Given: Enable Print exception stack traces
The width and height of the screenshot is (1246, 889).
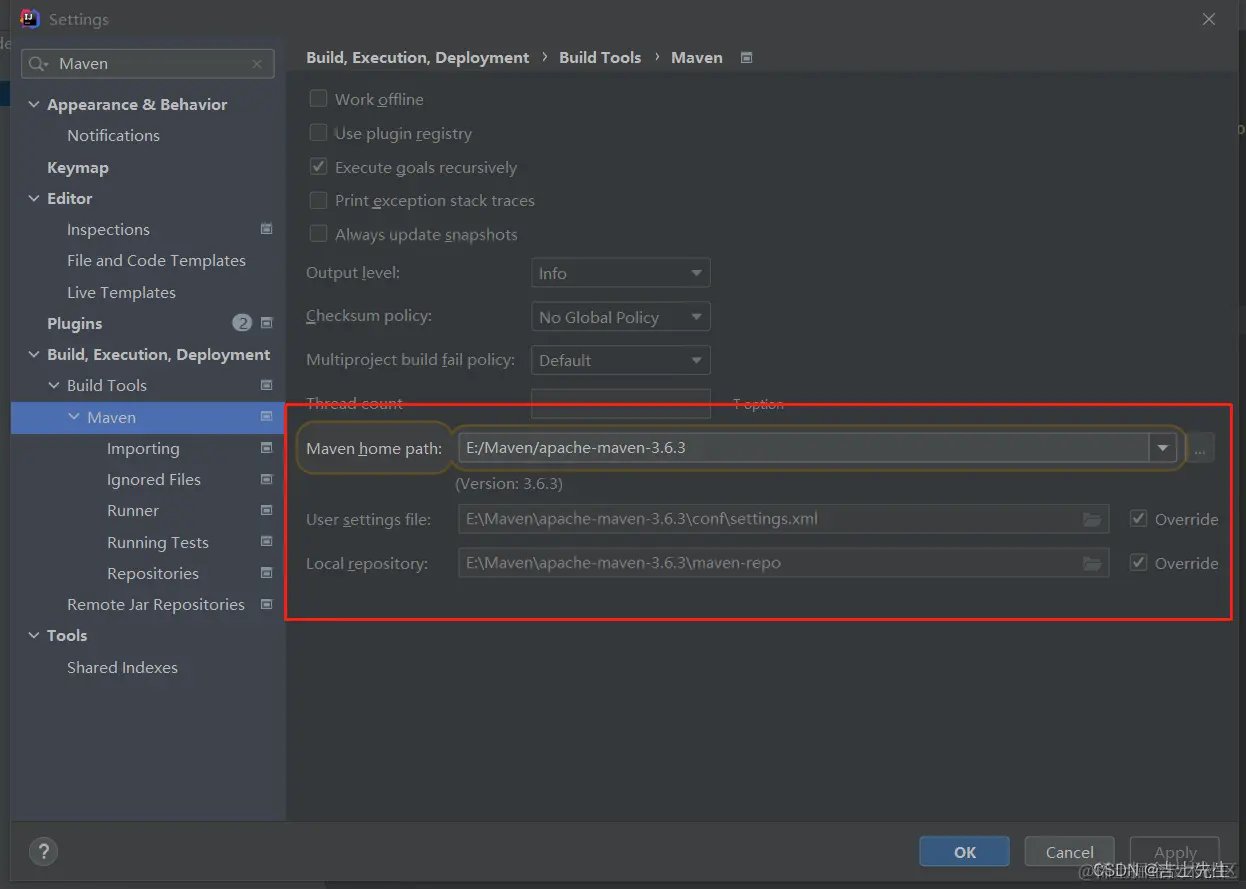Looking at the screenshot, I should [x=318, y=200].
